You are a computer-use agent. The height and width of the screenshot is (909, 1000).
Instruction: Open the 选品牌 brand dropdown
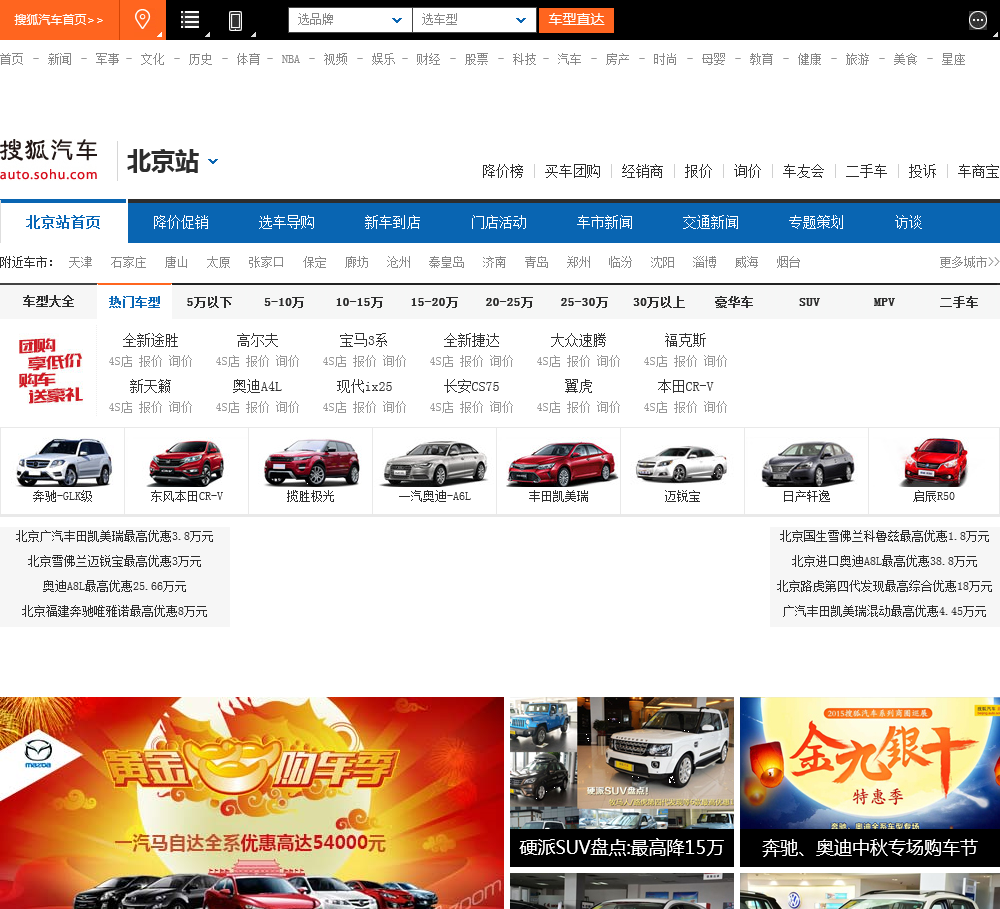pos(350,20)
